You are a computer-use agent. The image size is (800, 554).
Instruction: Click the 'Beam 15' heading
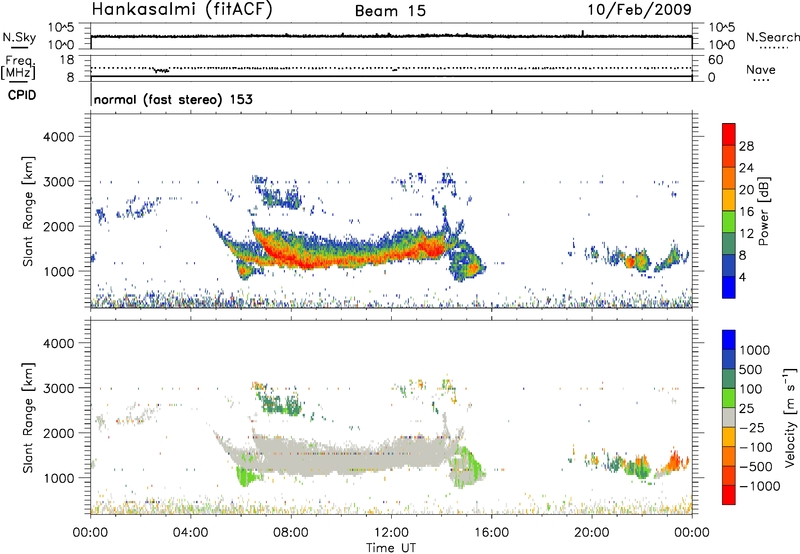pyautogui.click(x=390, y=11)
